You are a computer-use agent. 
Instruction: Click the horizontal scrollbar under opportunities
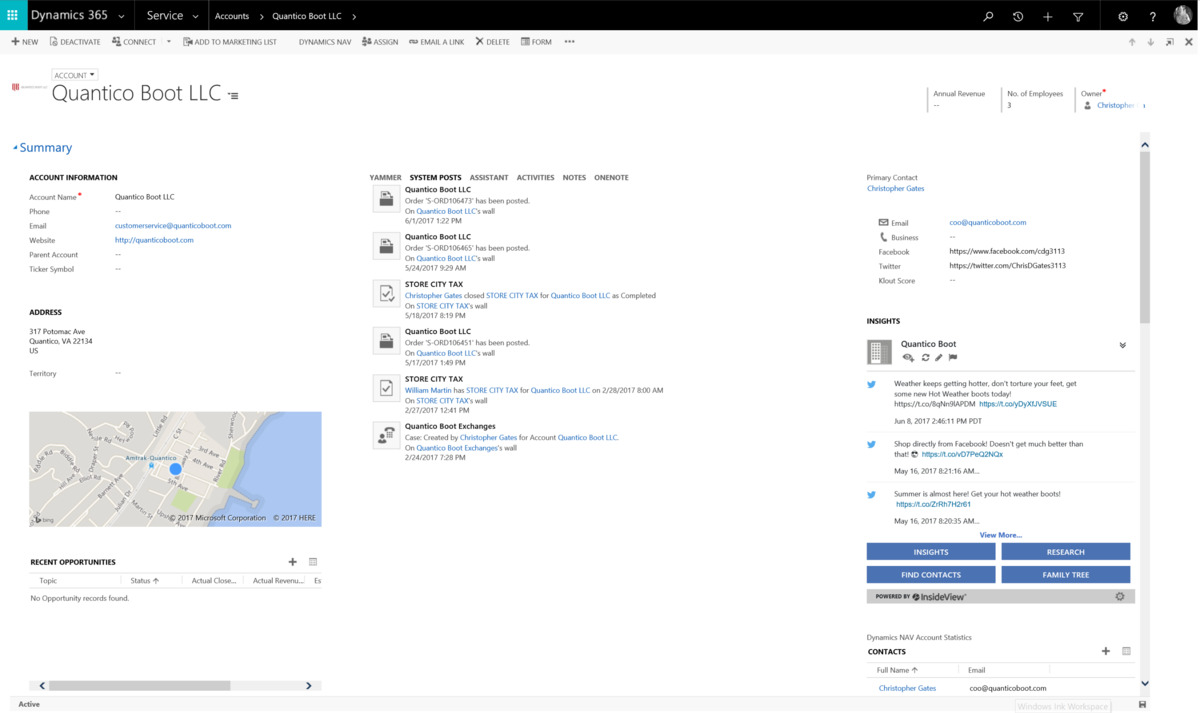(139, 685)
